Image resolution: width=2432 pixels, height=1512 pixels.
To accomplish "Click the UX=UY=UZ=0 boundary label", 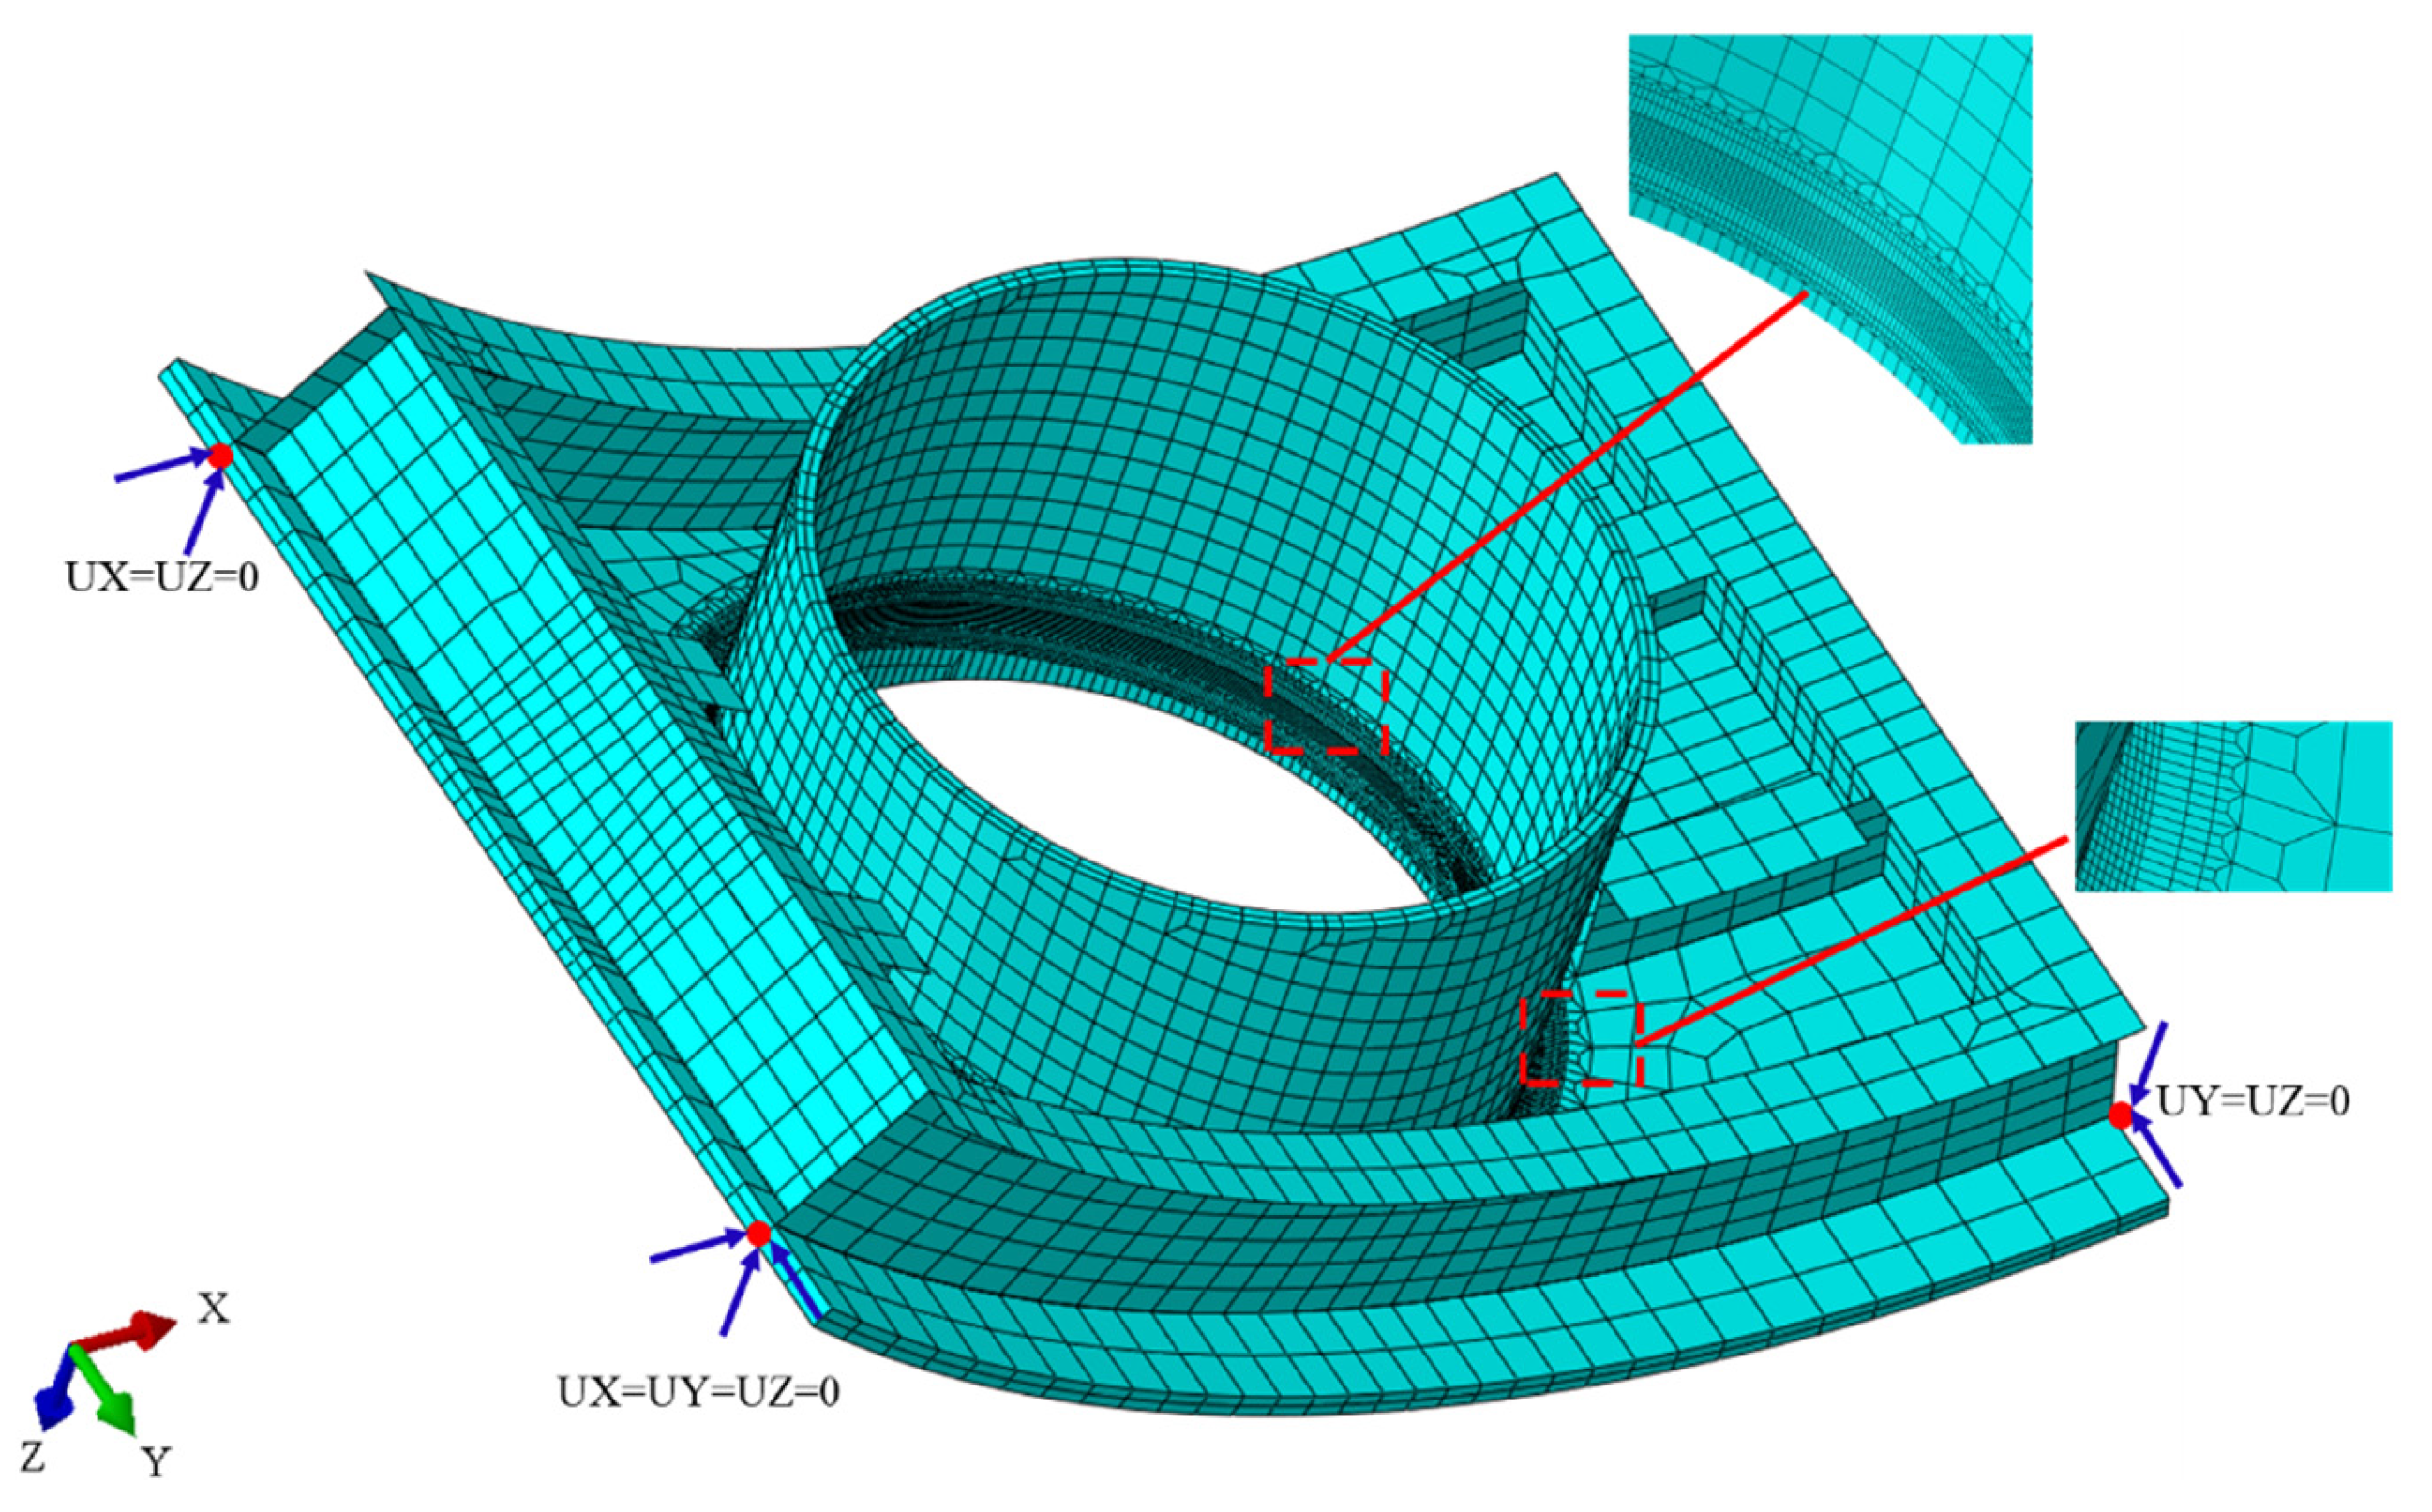I will [x=698, y=1392].
